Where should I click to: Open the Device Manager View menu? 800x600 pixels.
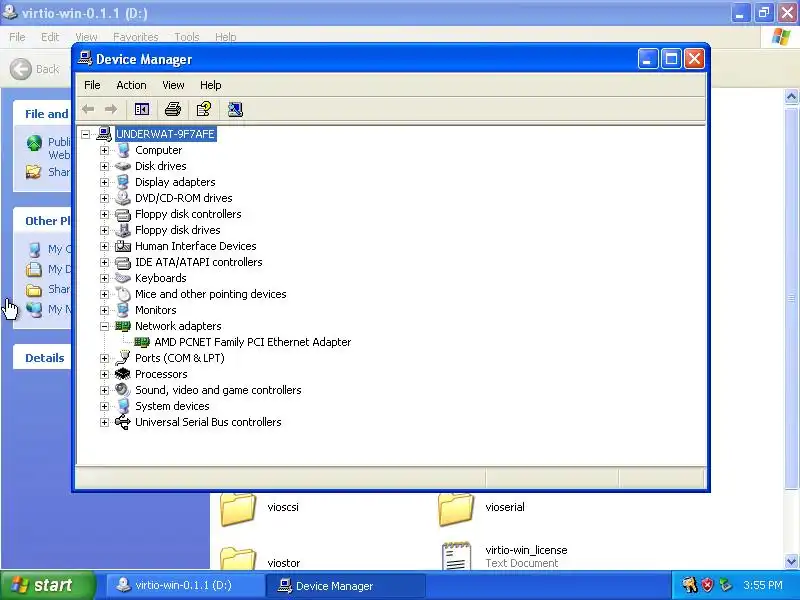coord(173,85)
